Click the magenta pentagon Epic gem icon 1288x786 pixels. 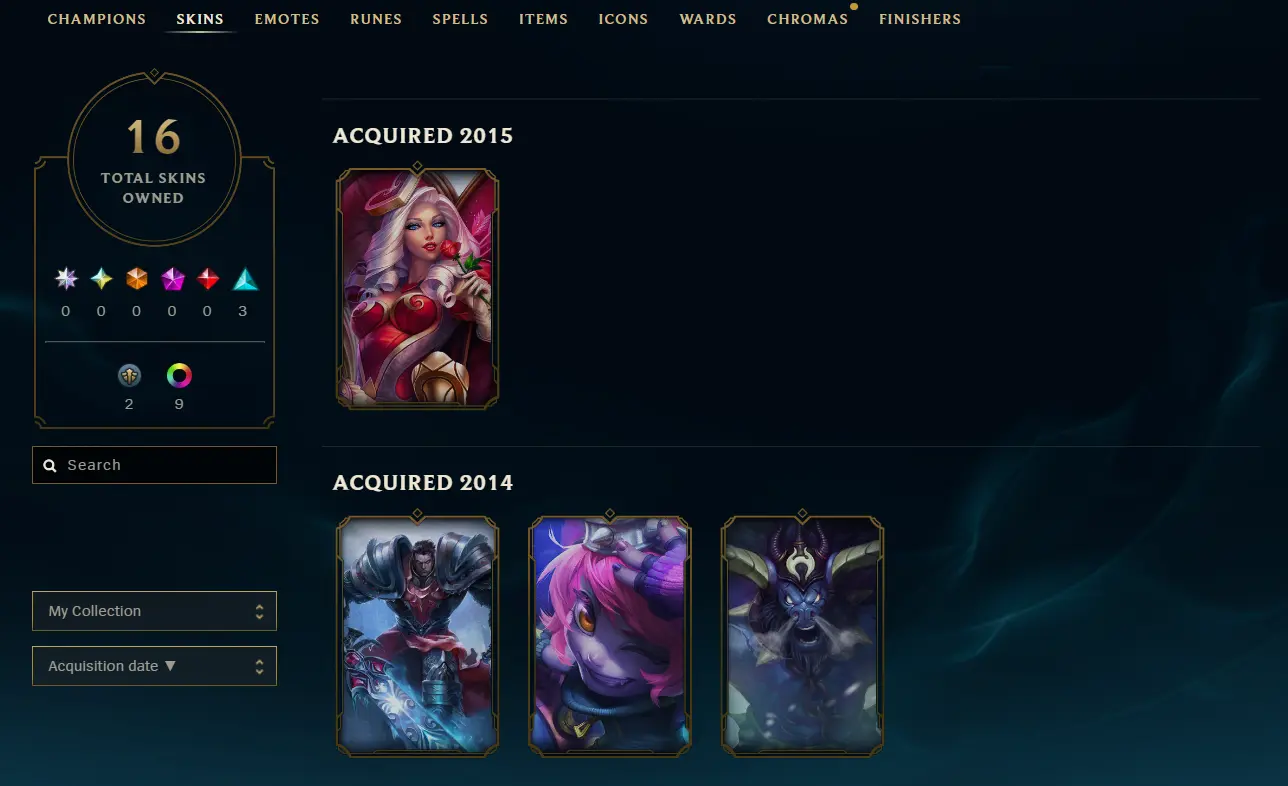click(173, 279)
